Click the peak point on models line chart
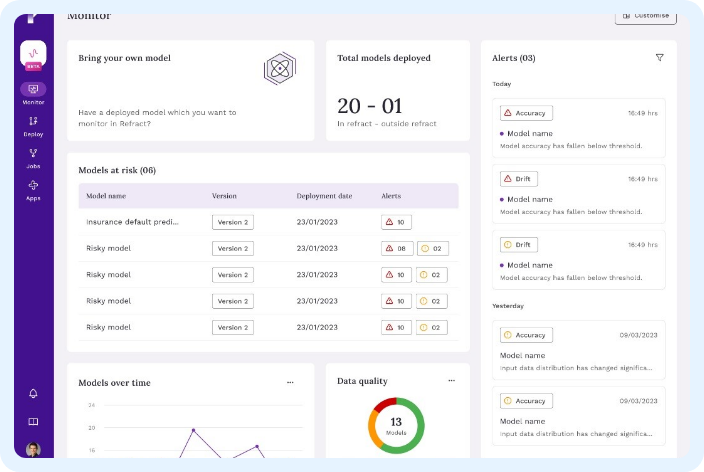The width and height of the screenshot is (704, 472). [x=194, y=430]
